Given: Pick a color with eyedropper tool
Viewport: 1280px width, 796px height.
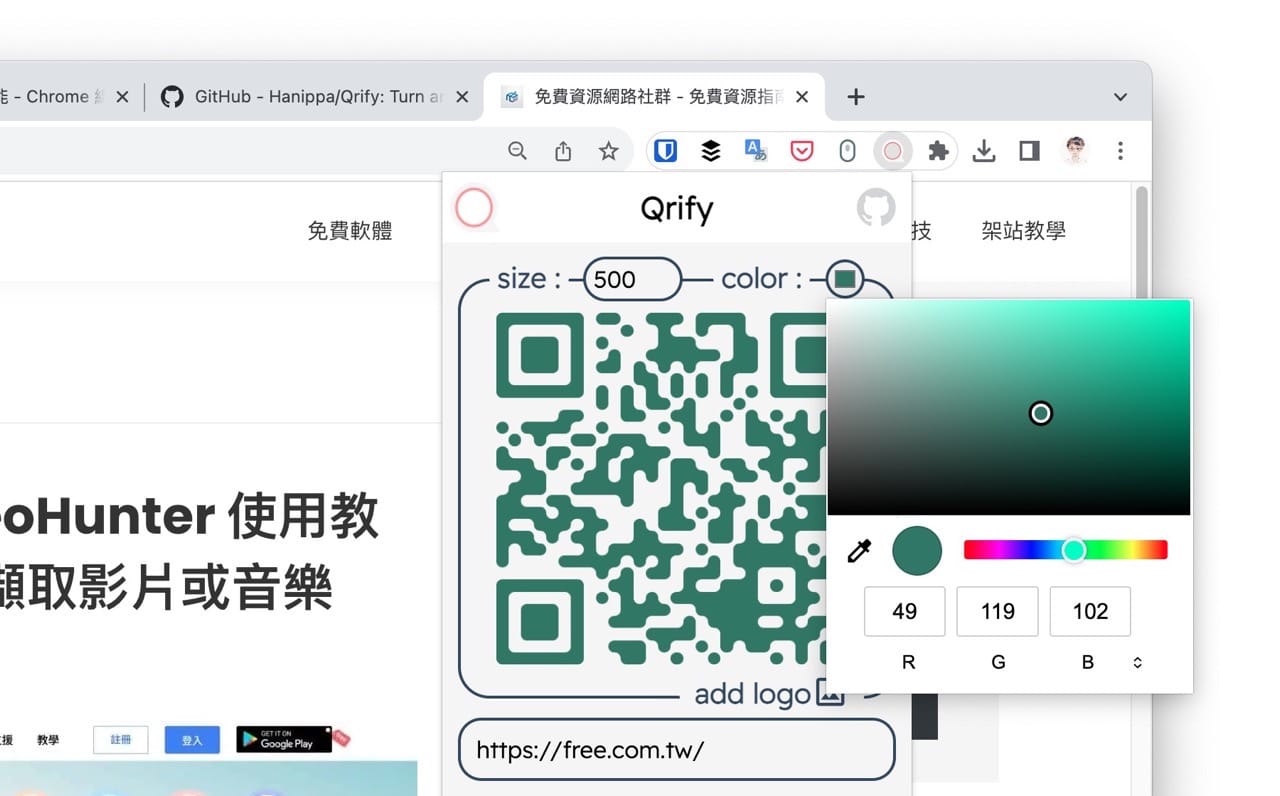Looking at the screenshot, I should (x=859, y=551).
